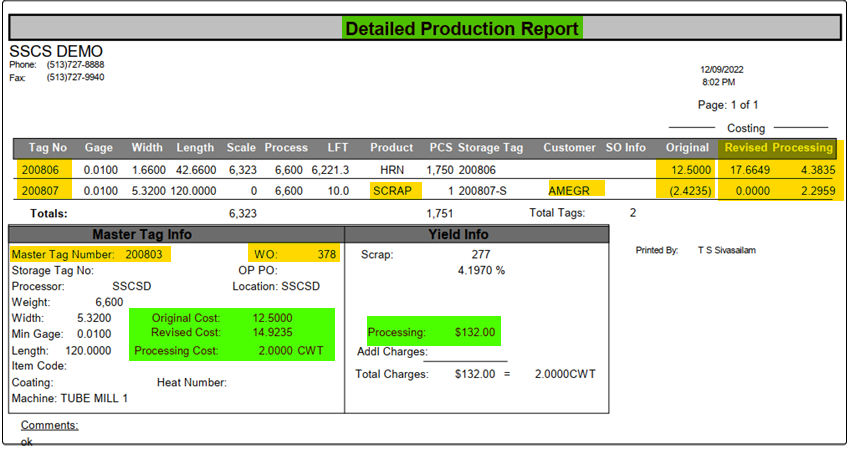Click the Customer column header
The width and height of the screenshot is (850, 449).
pos(569,147)
